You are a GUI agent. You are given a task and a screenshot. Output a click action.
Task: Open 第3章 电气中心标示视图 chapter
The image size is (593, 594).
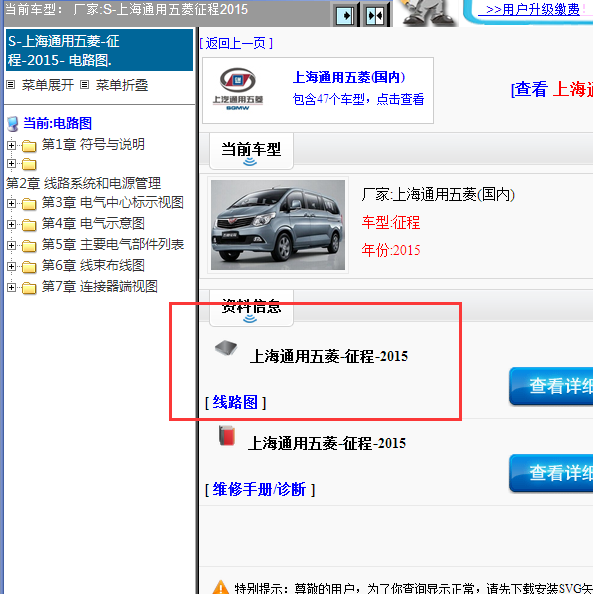113,202
